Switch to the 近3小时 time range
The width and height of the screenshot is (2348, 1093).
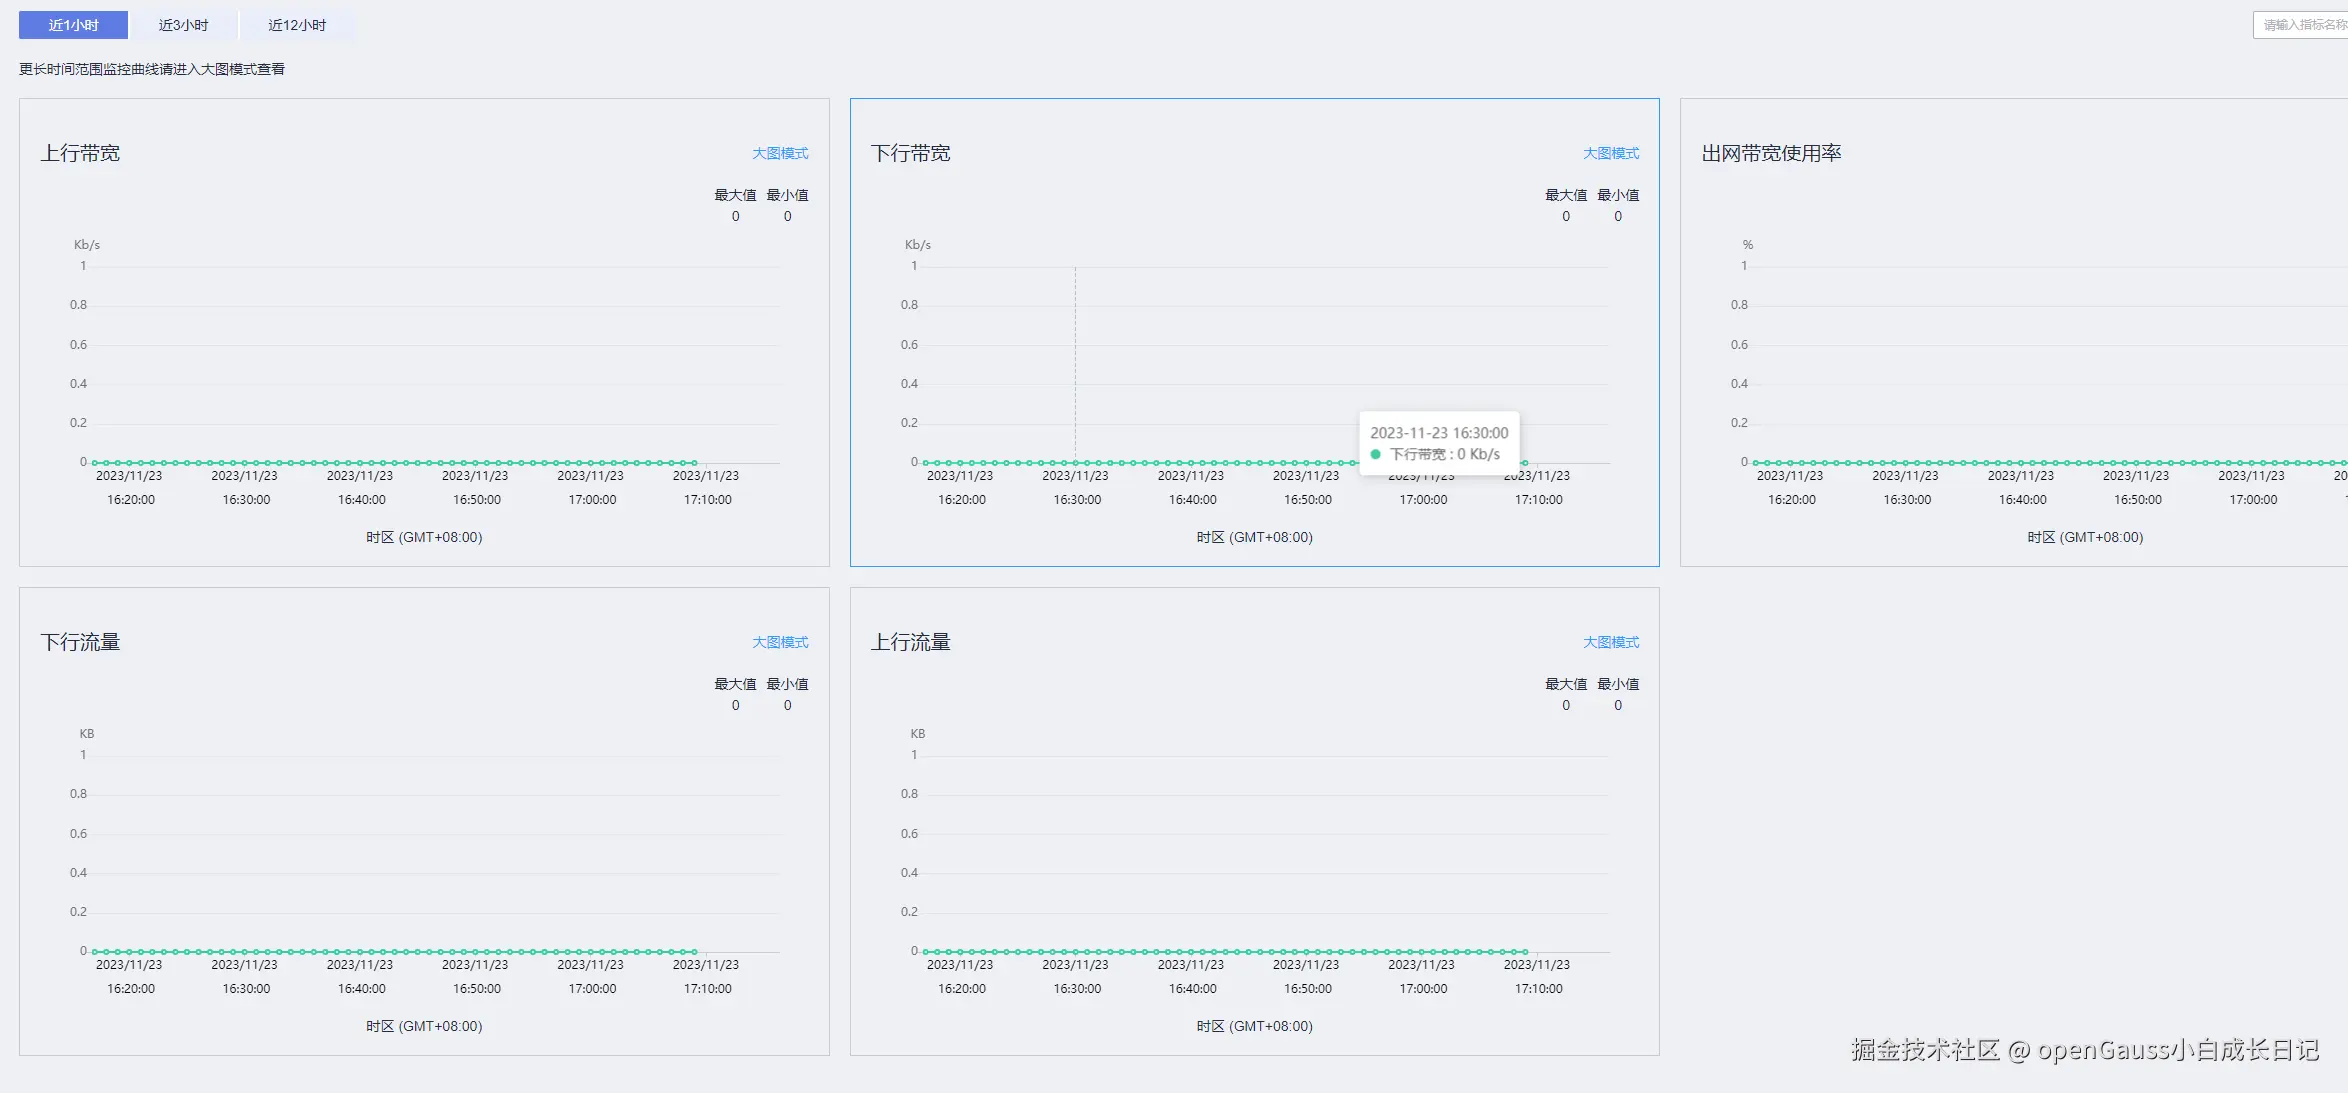coord(183,25)
